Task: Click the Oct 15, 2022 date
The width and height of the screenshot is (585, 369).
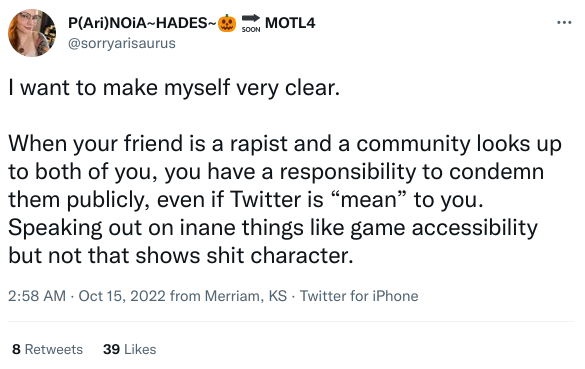Action: pos(122,296)
